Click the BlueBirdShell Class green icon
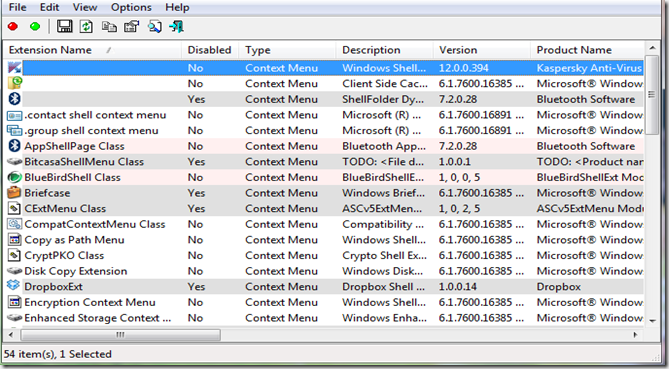Image resolution: width=669 pixels, height=369 pixels. (x=15, y=177)
